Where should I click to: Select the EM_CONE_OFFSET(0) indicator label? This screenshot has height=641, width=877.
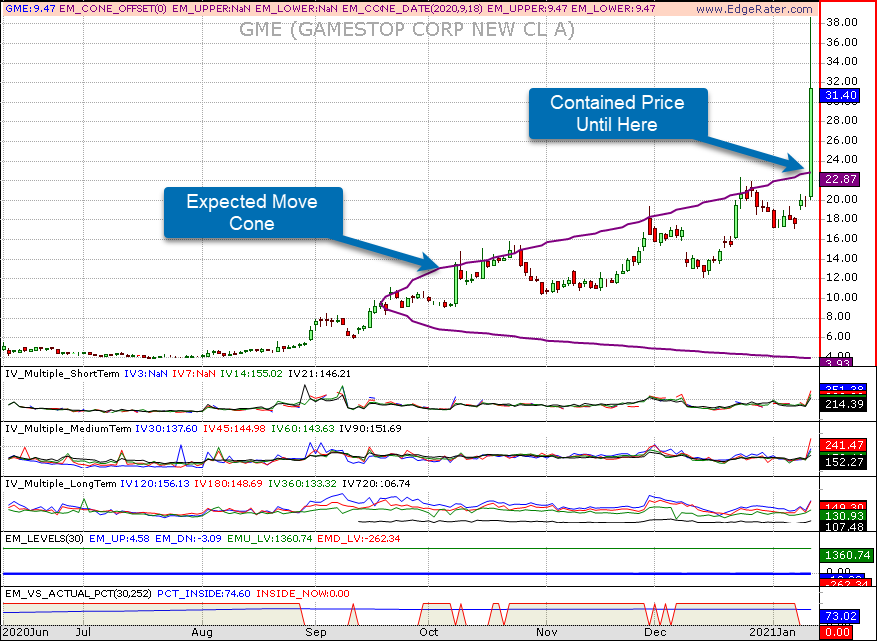(x=112, y=9)
